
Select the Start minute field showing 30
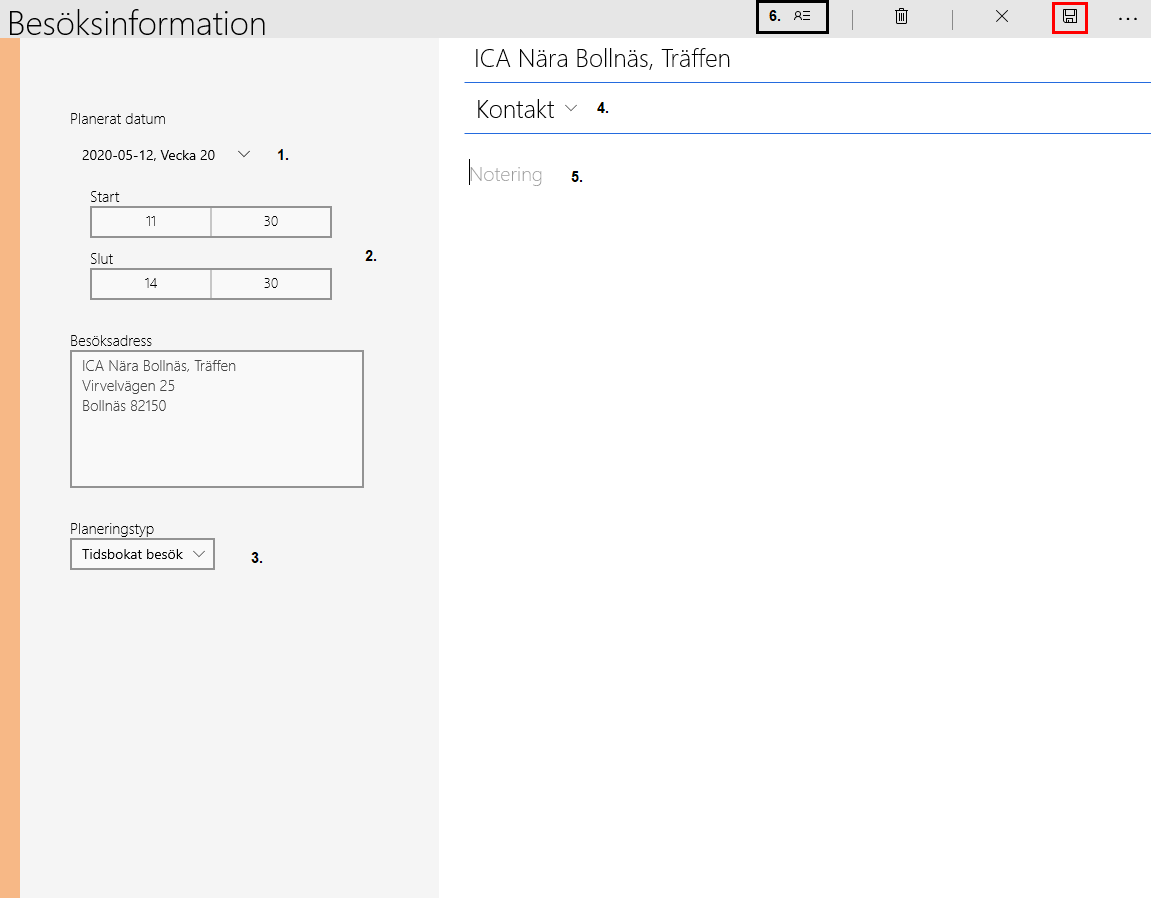tap(271, 222)
